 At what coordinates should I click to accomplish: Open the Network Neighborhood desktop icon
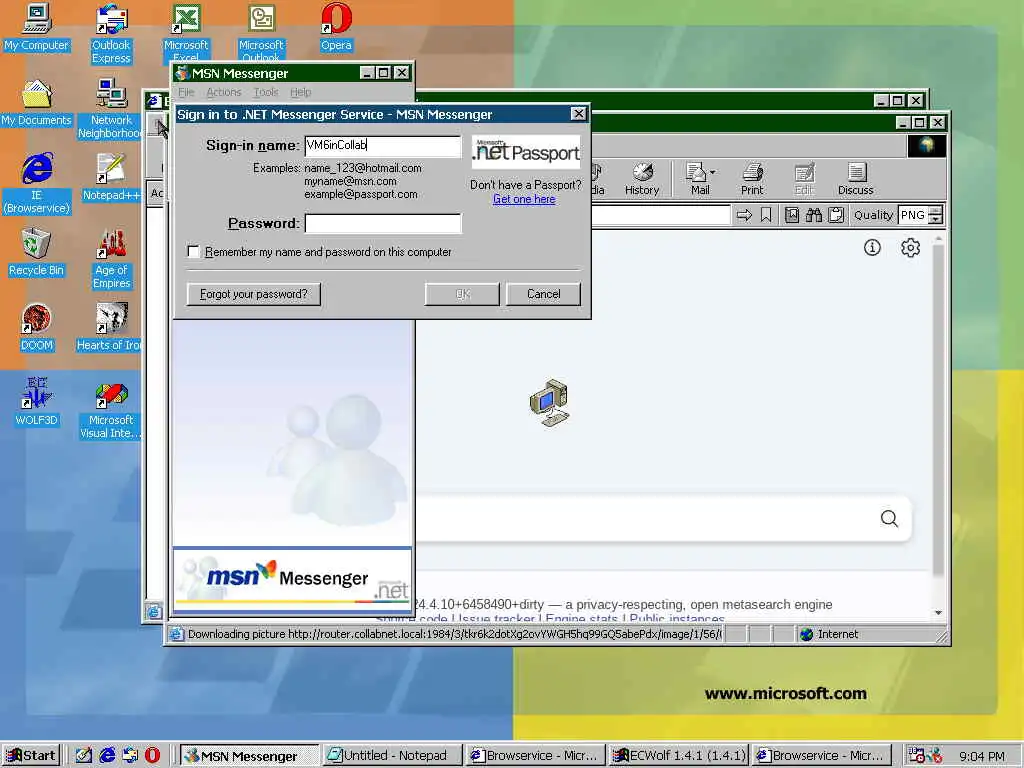coord(111,109)
